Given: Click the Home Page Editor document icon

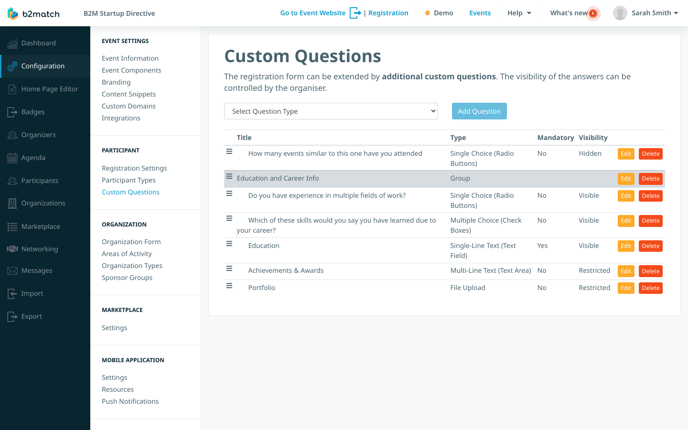Looking at the screenshot, I should point(12,89).
